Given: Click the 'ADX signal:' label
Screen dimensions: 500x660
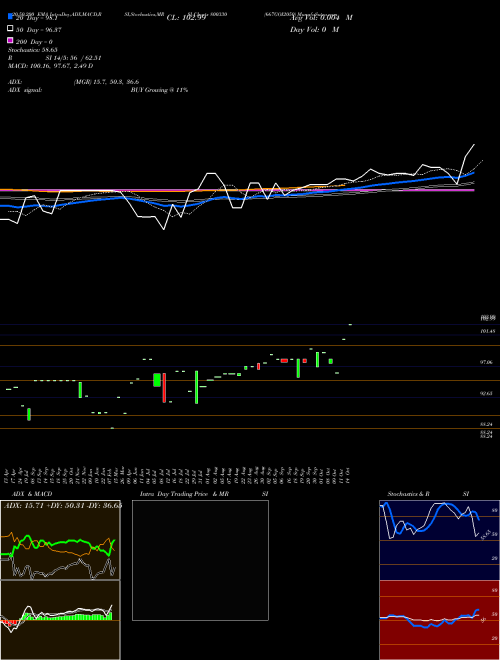Looking at the screenshot, I should [25, 90].
